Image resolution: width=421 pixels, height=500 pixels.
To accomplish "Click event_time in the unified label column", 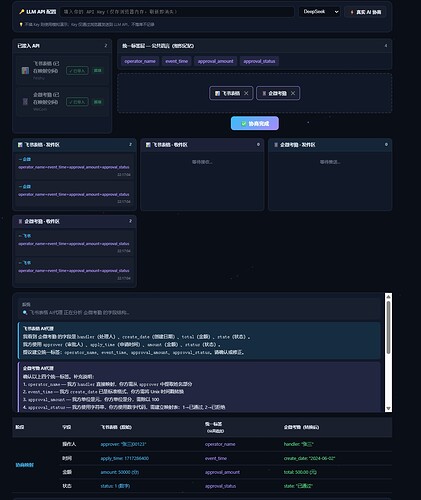I will point(216,458).
